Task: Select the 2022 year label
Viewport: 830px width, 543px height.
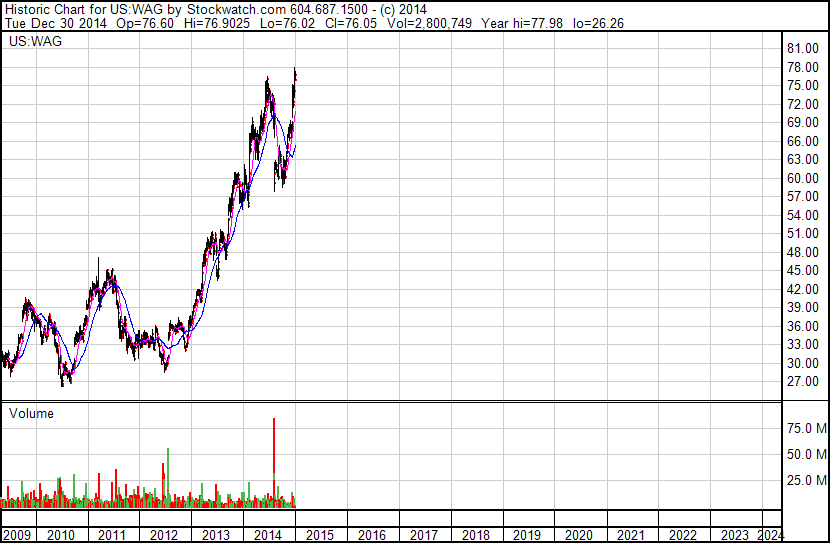Action: [x=683, y=535]
